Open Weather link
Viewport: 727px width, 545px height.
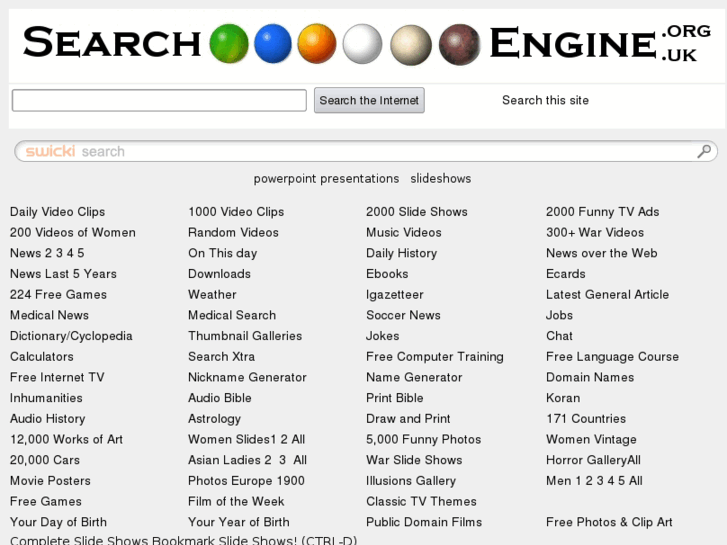click(x=212, y=295)
